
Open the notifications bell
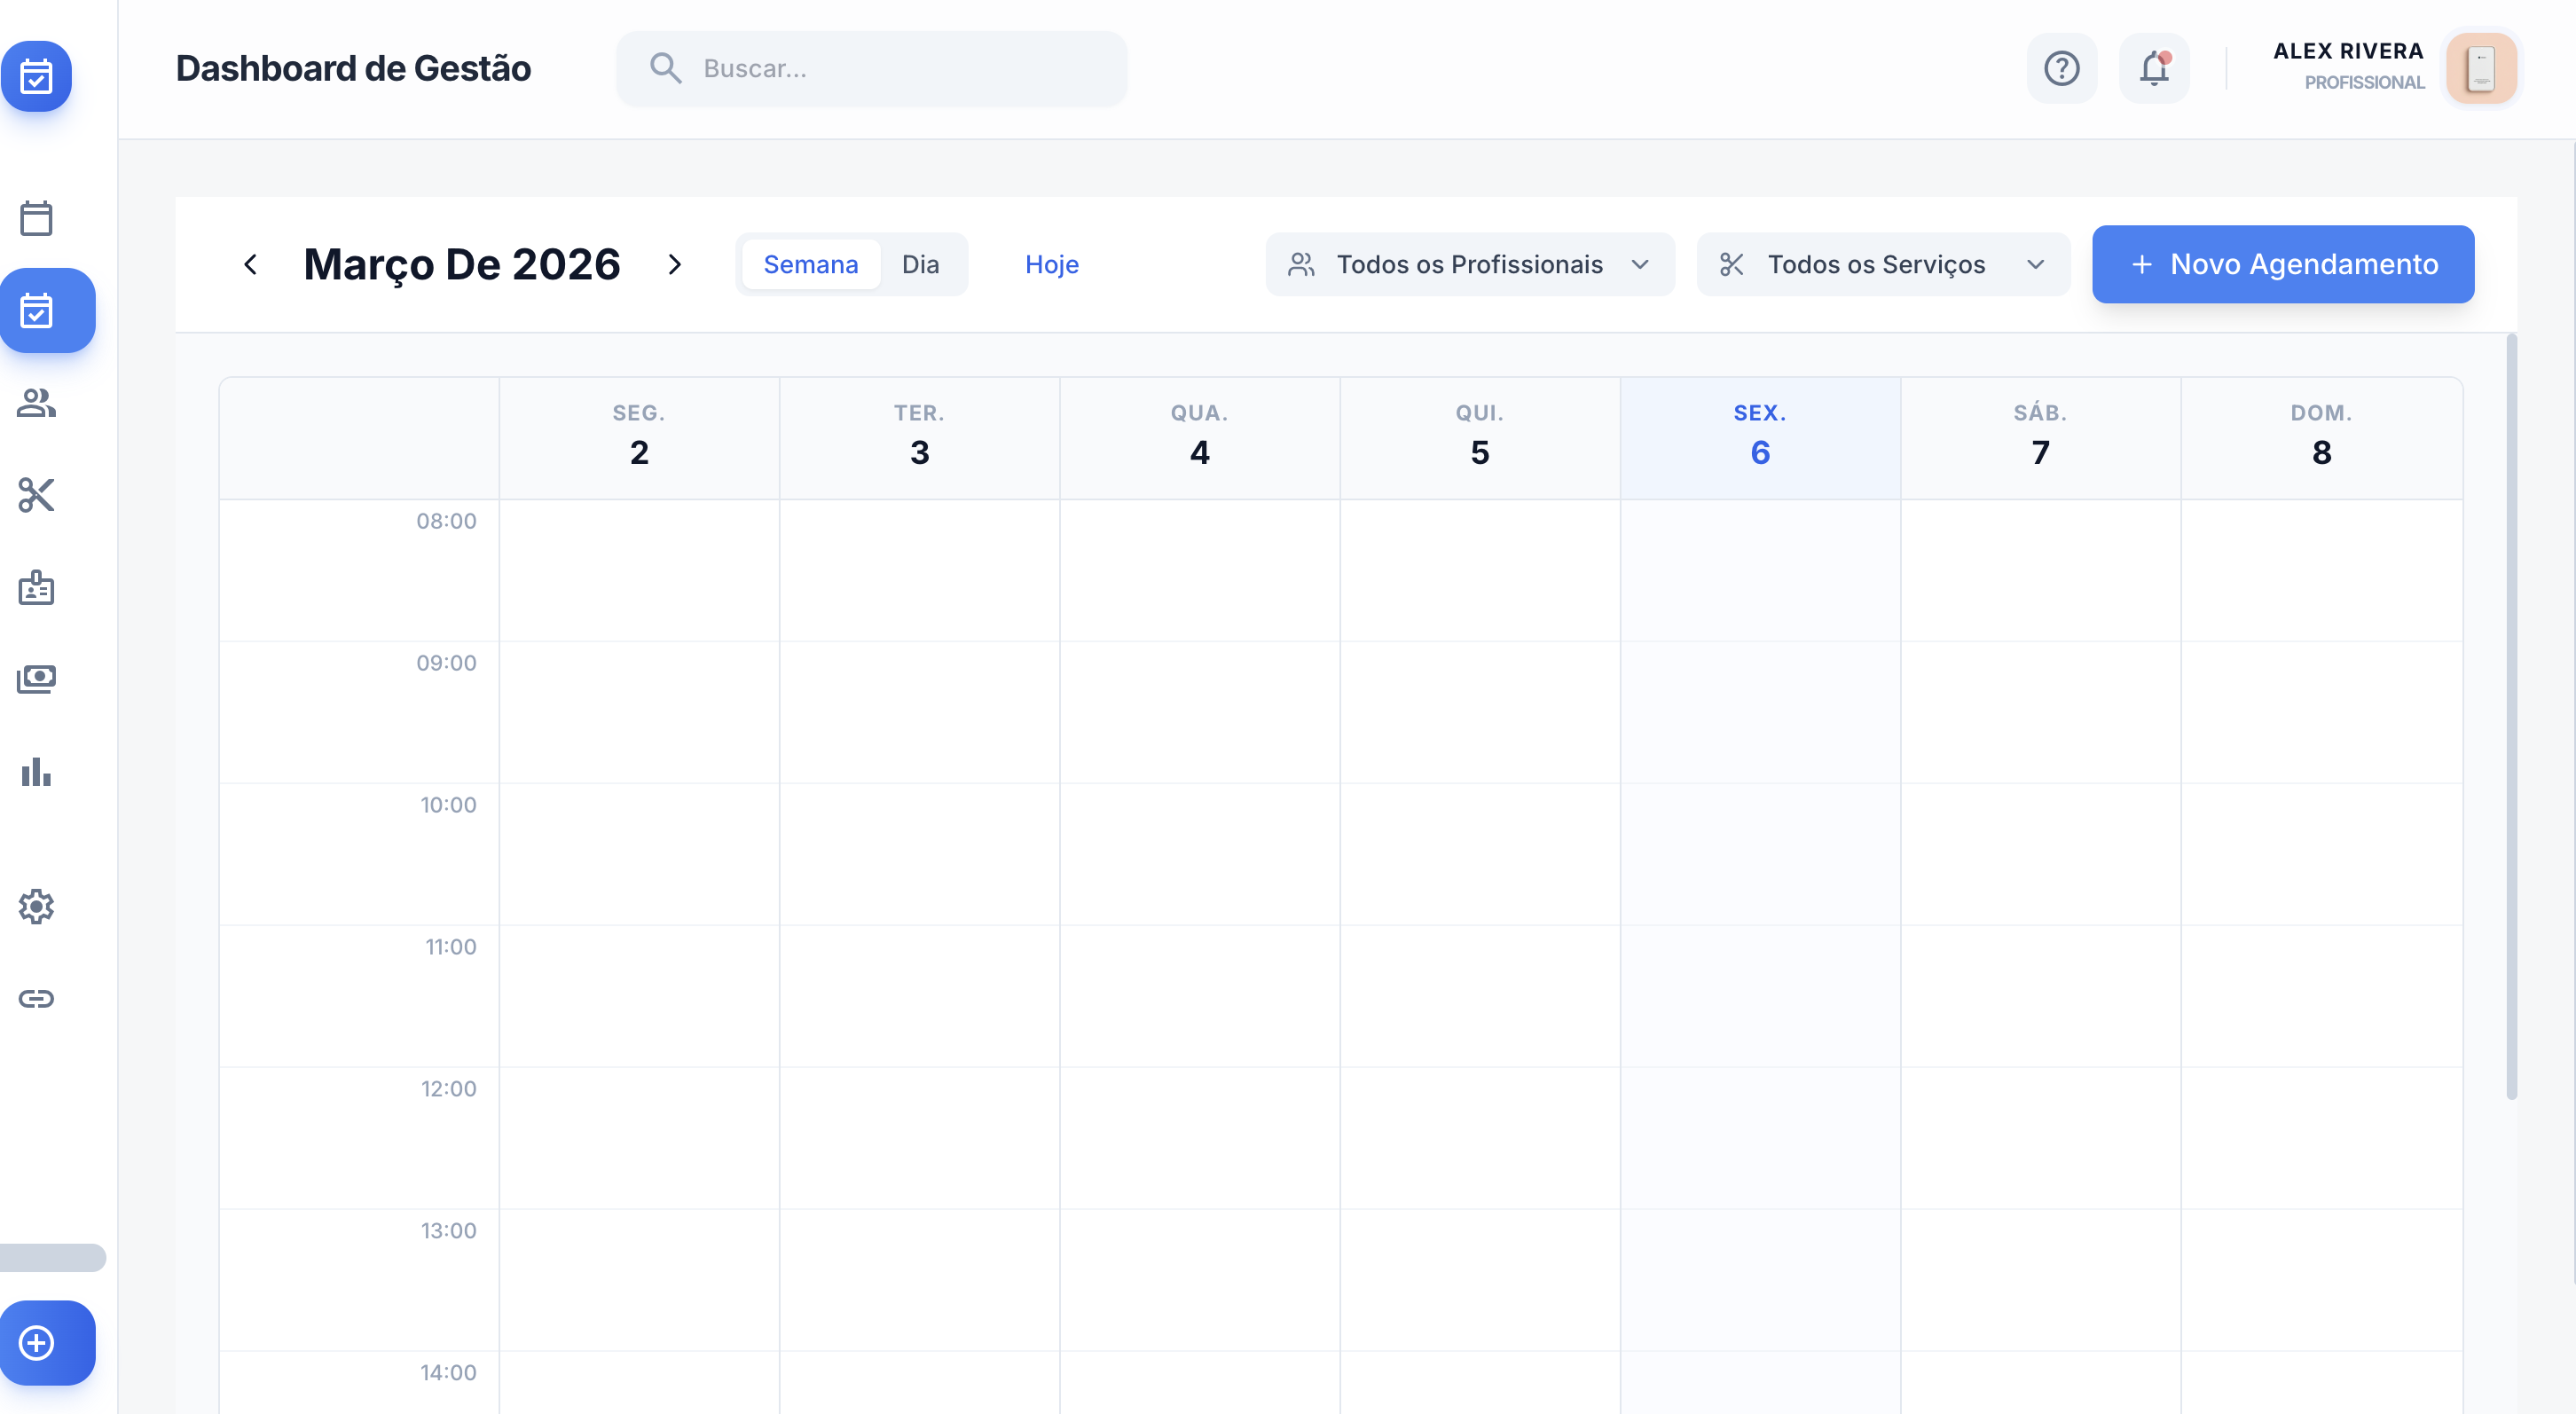2154,69
